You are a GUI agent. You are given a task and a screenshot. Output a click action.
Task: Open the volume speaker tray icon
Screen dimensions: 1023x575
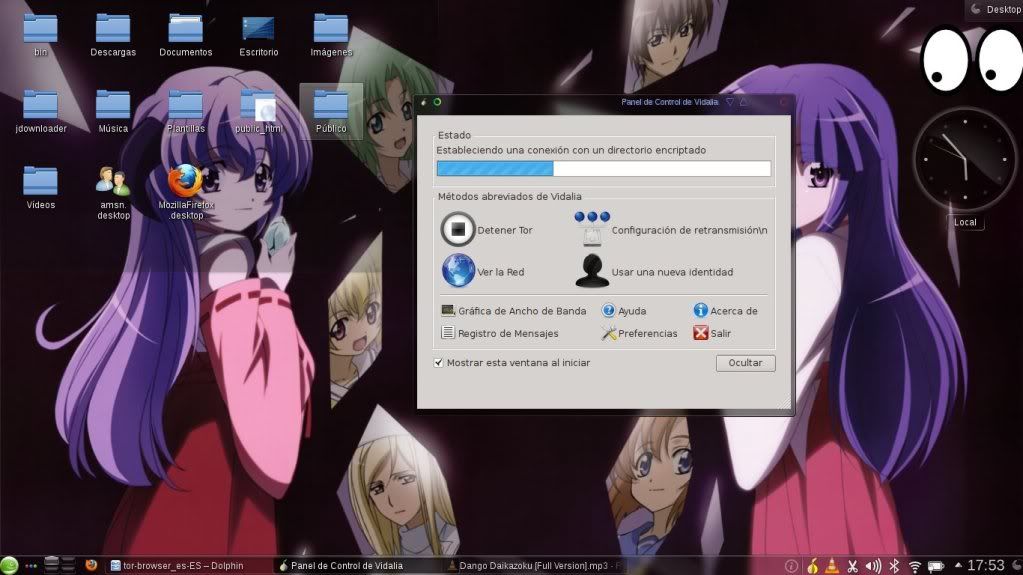(x=873, y=566)
